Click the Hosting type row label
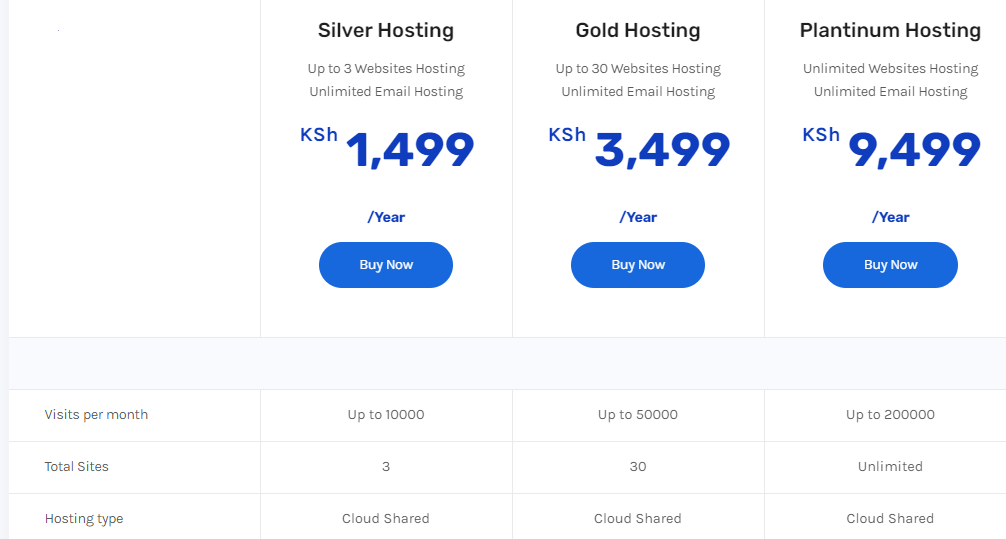 click(x=83, y=518)
